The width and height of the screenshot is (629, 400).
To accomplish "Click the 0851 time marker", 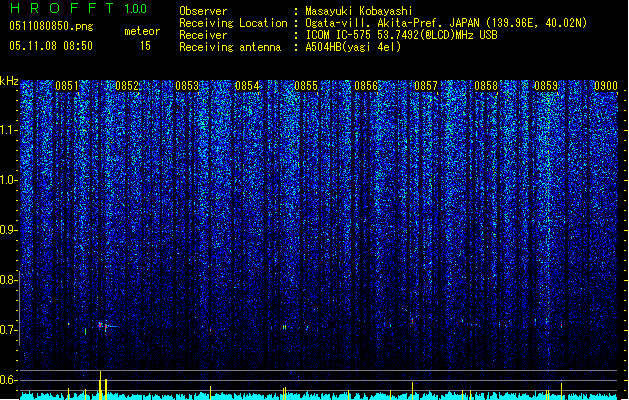I will pos(67,86).
